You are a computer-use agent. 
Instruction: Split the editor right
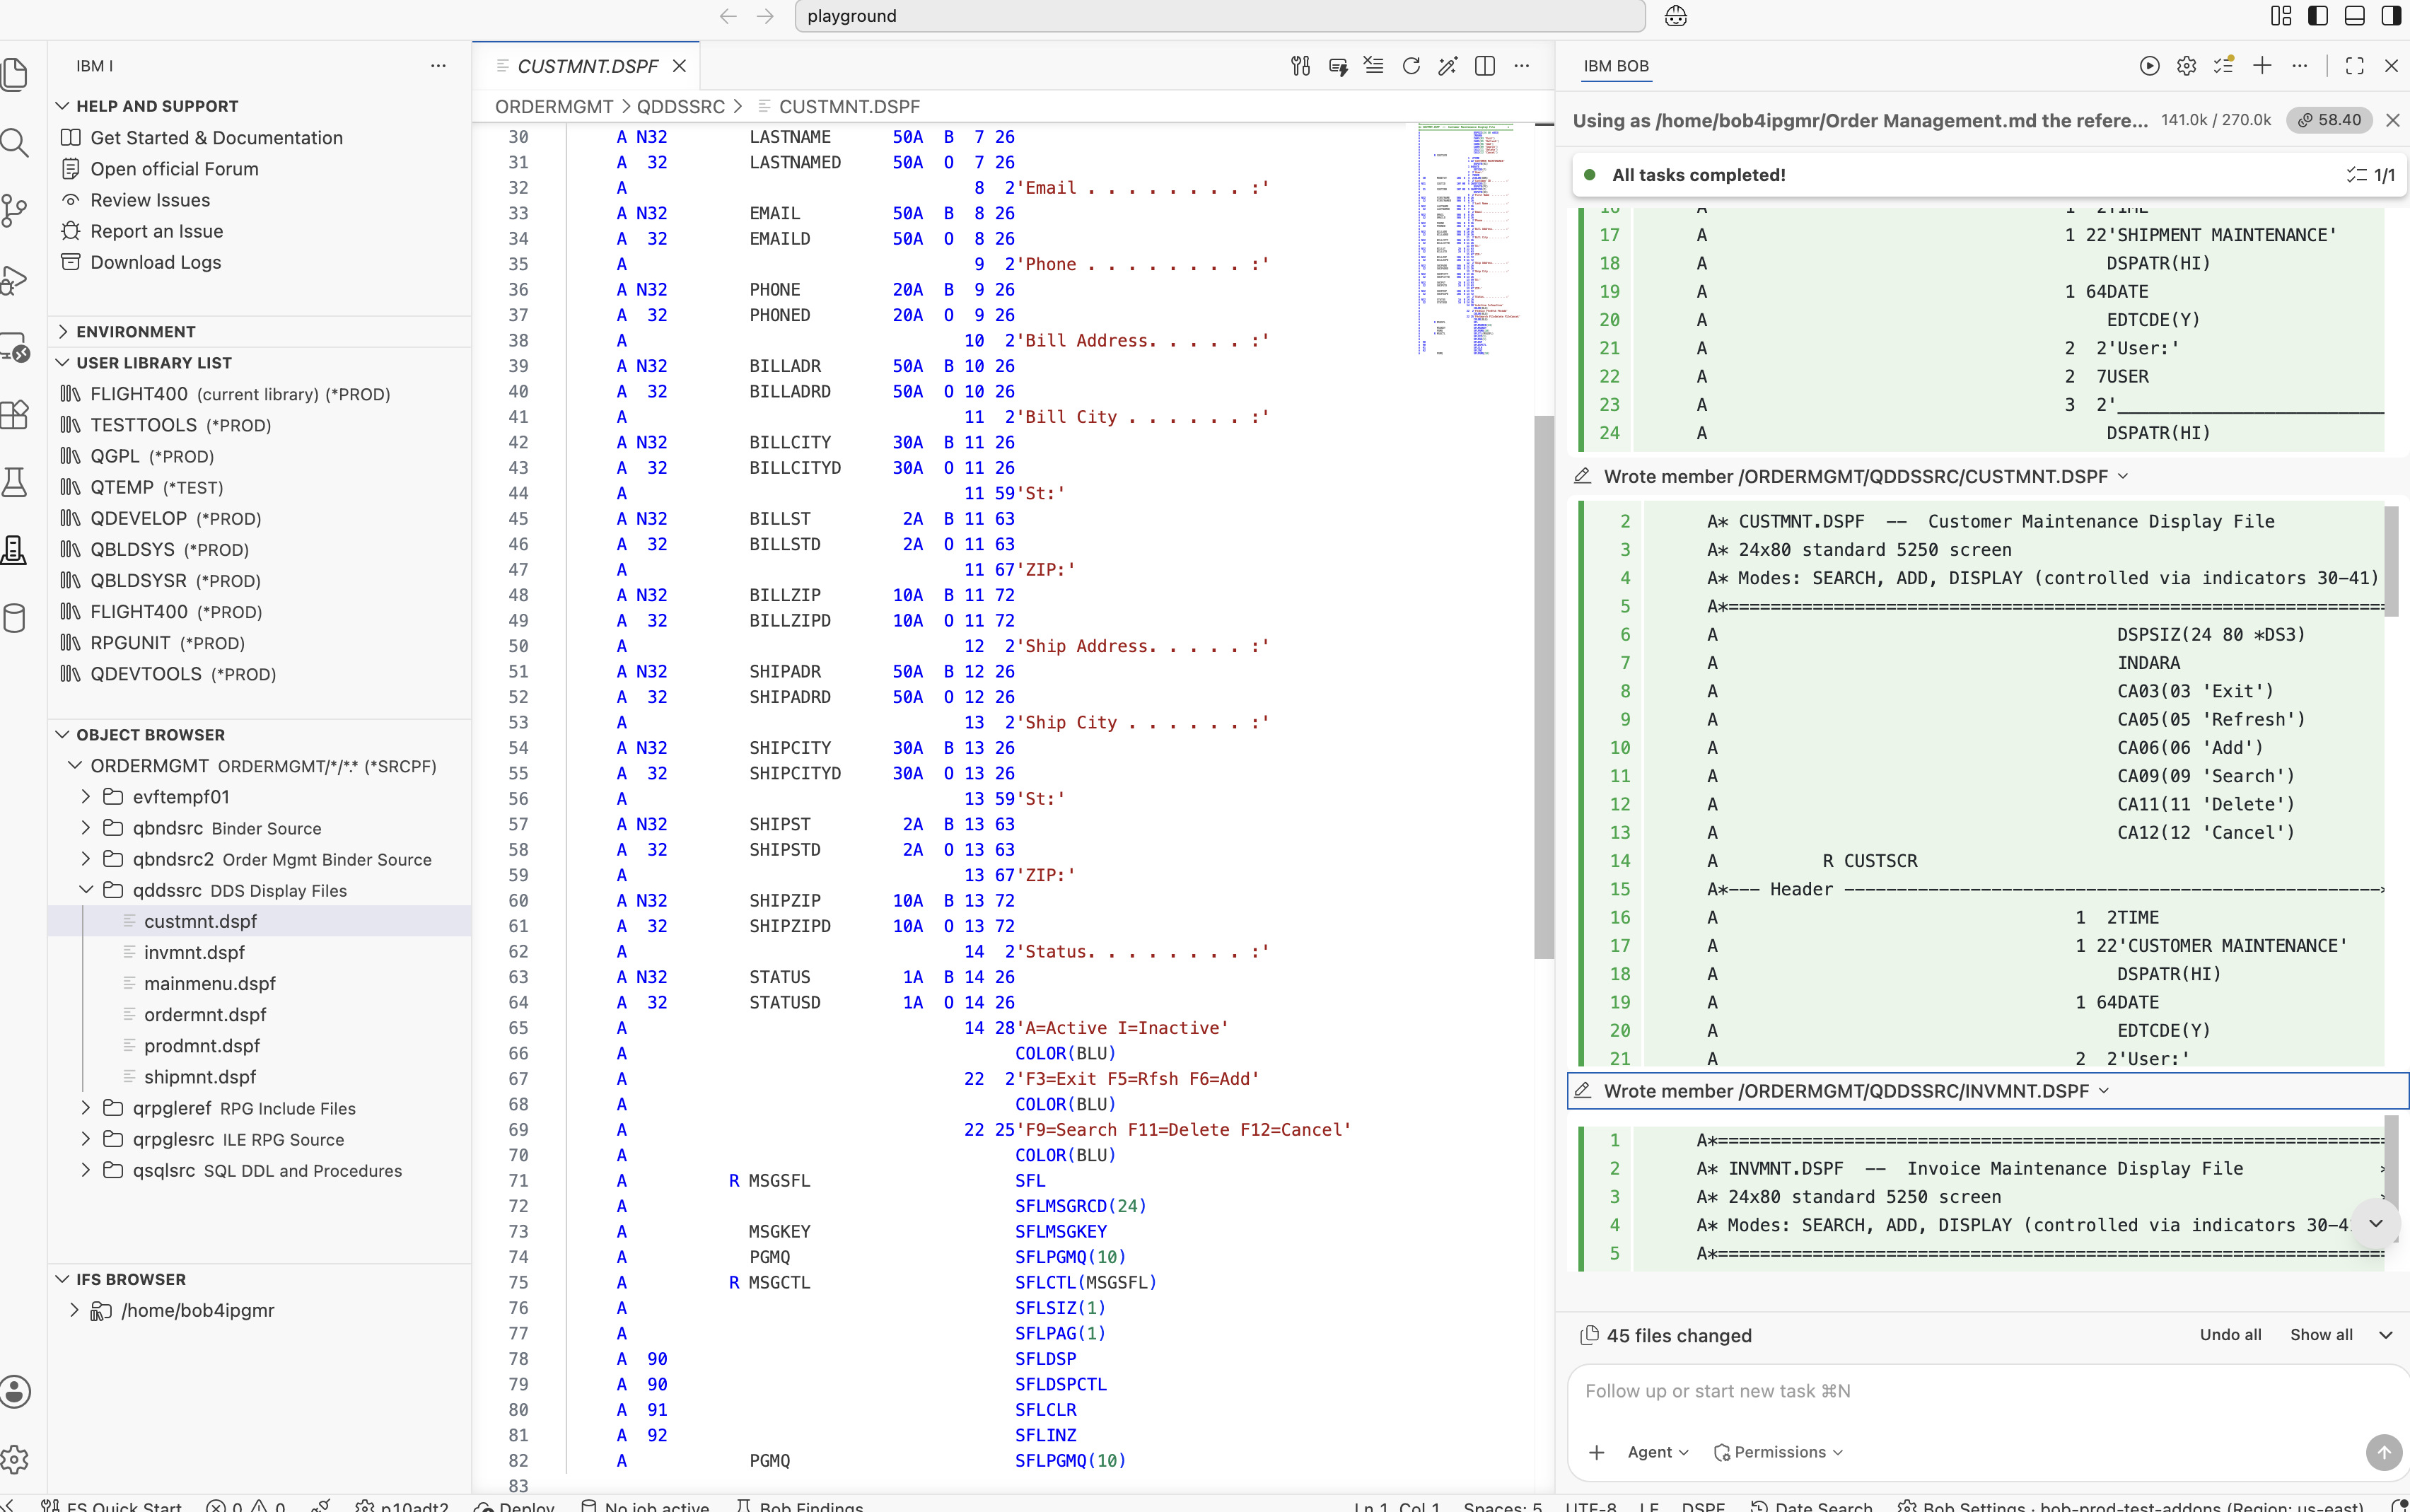pos(1485,66)
